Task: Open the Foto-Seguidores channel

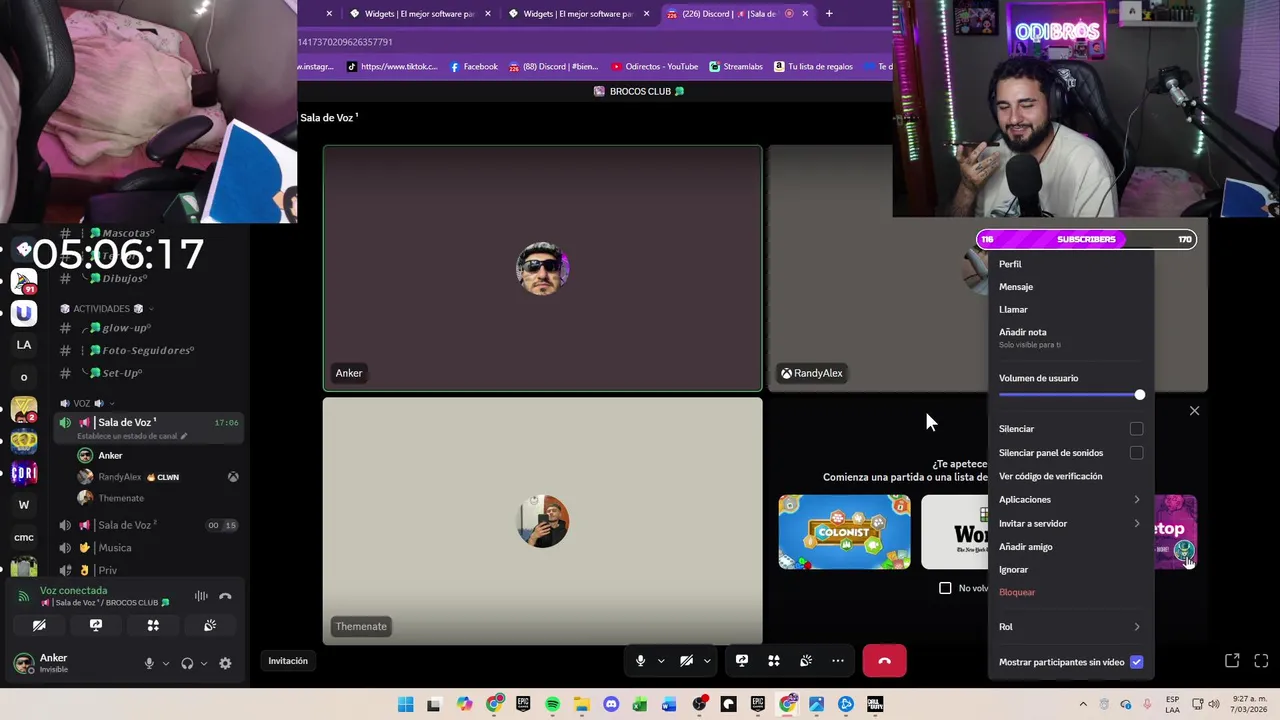Action: point(150,350)
